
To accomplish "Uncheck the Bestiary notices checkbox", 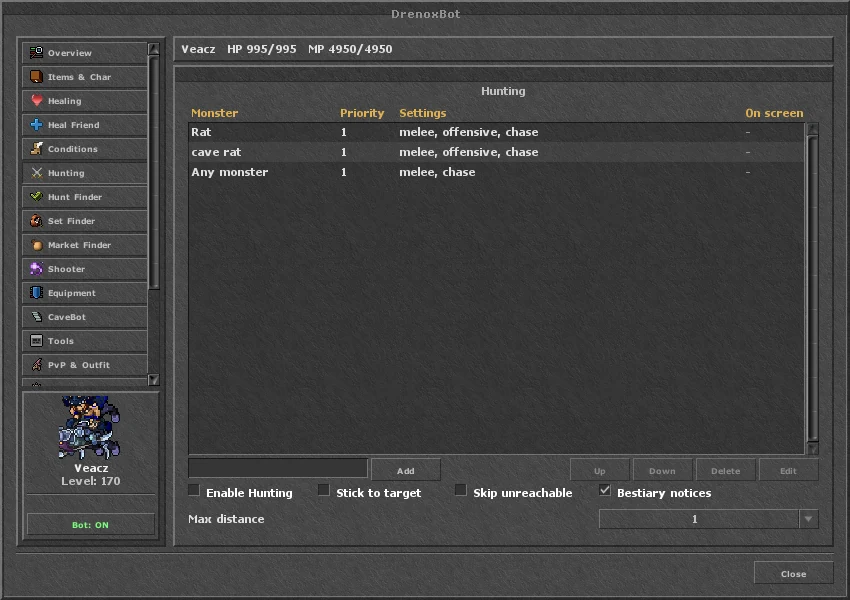I will 605,491.
